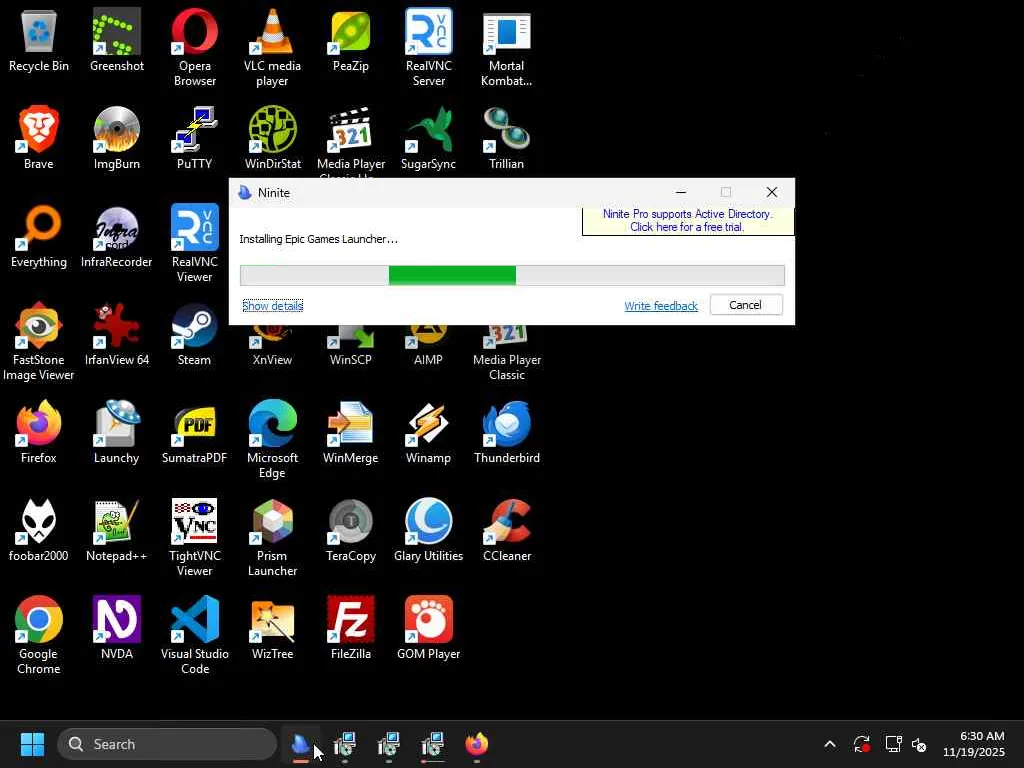Image resolution: width=1024 pixels, height=768 pixels.
Task: Open foobar2000 desktop icon
Action: 39,530
